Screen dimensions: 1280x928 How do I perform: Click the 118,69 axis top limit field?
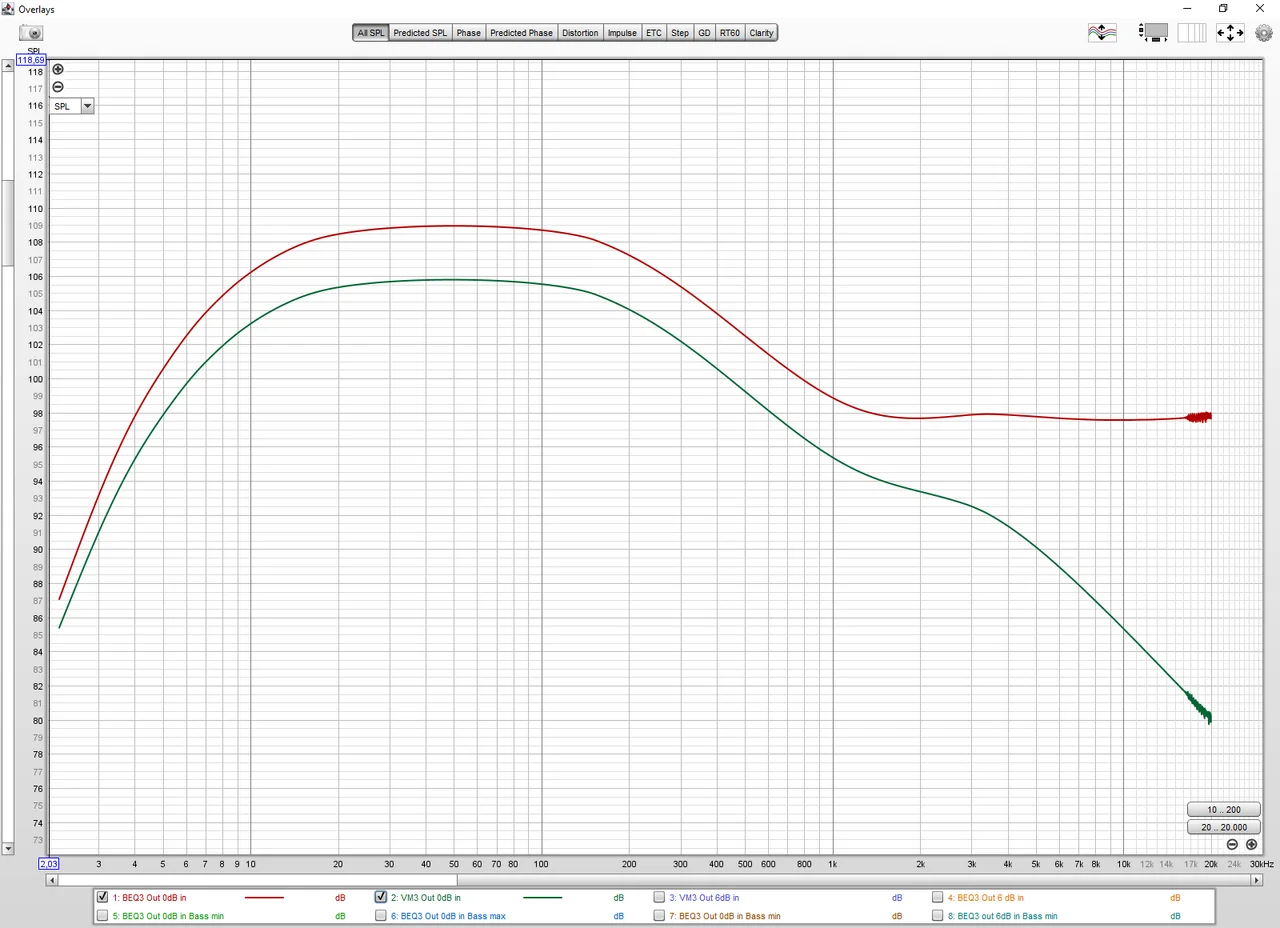31,60
